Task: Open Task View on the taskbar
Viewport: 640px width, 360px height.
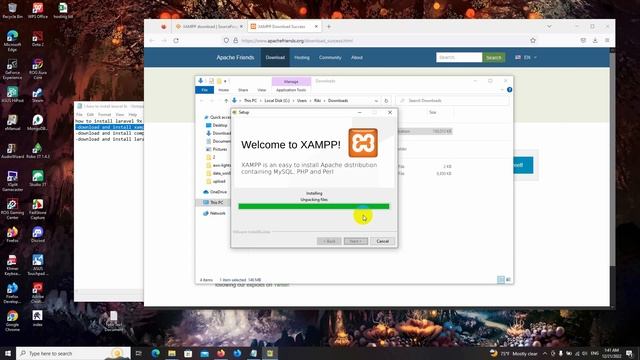Action: pyautogui.click(x=139, y=353)
